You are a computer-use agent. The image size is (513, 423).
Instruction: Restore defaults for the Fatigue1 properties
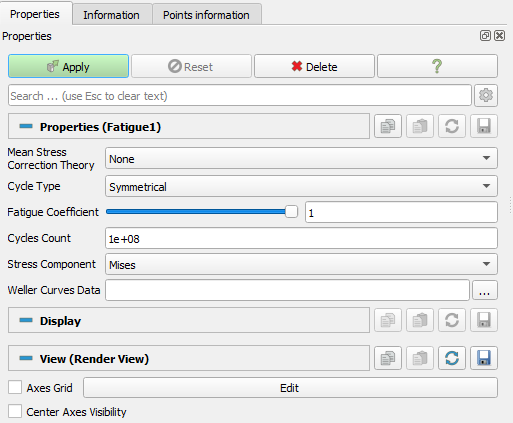point(452,126)
